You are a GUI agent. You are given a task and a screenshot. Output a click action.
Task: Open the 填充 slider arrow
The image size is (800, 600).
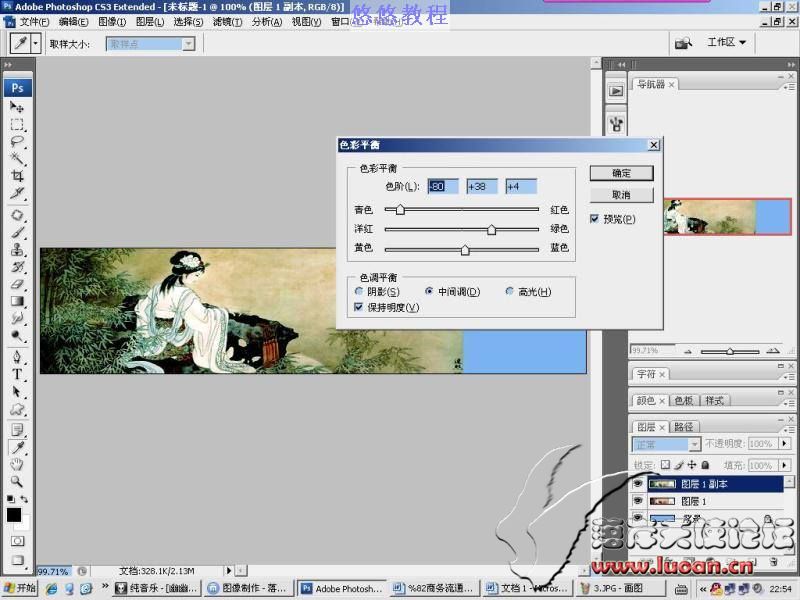coord(785,465)
